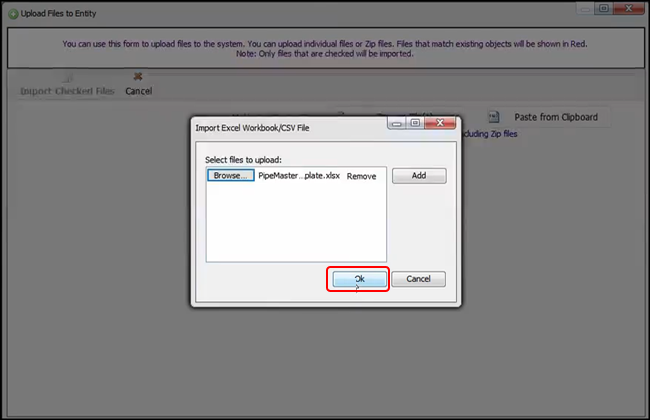Image resolution: width=650 pixels, height=420 pixels.
Task: Close the Upload Files to Entity window
Action: tap(629, 8)
